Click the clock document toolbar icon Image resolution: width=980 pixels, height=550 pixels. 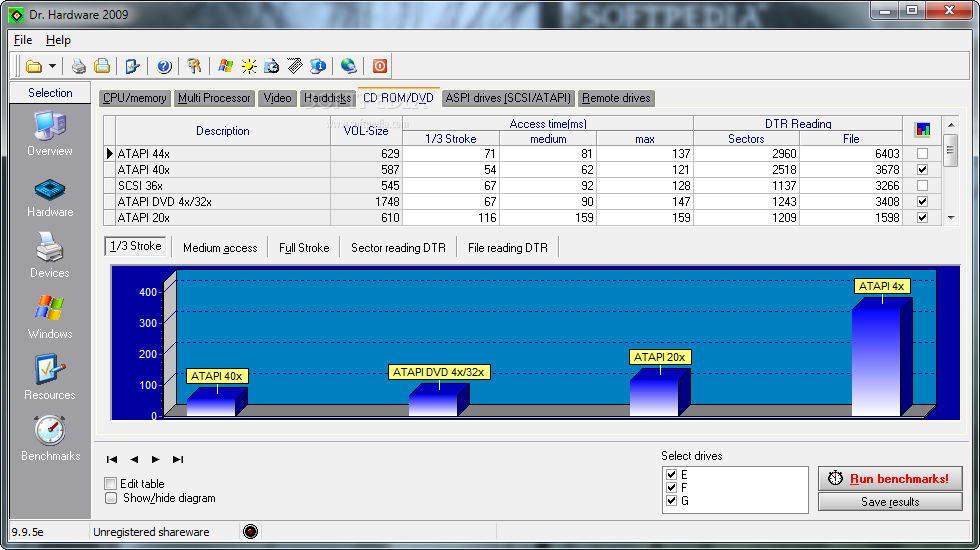coord(272,66)
